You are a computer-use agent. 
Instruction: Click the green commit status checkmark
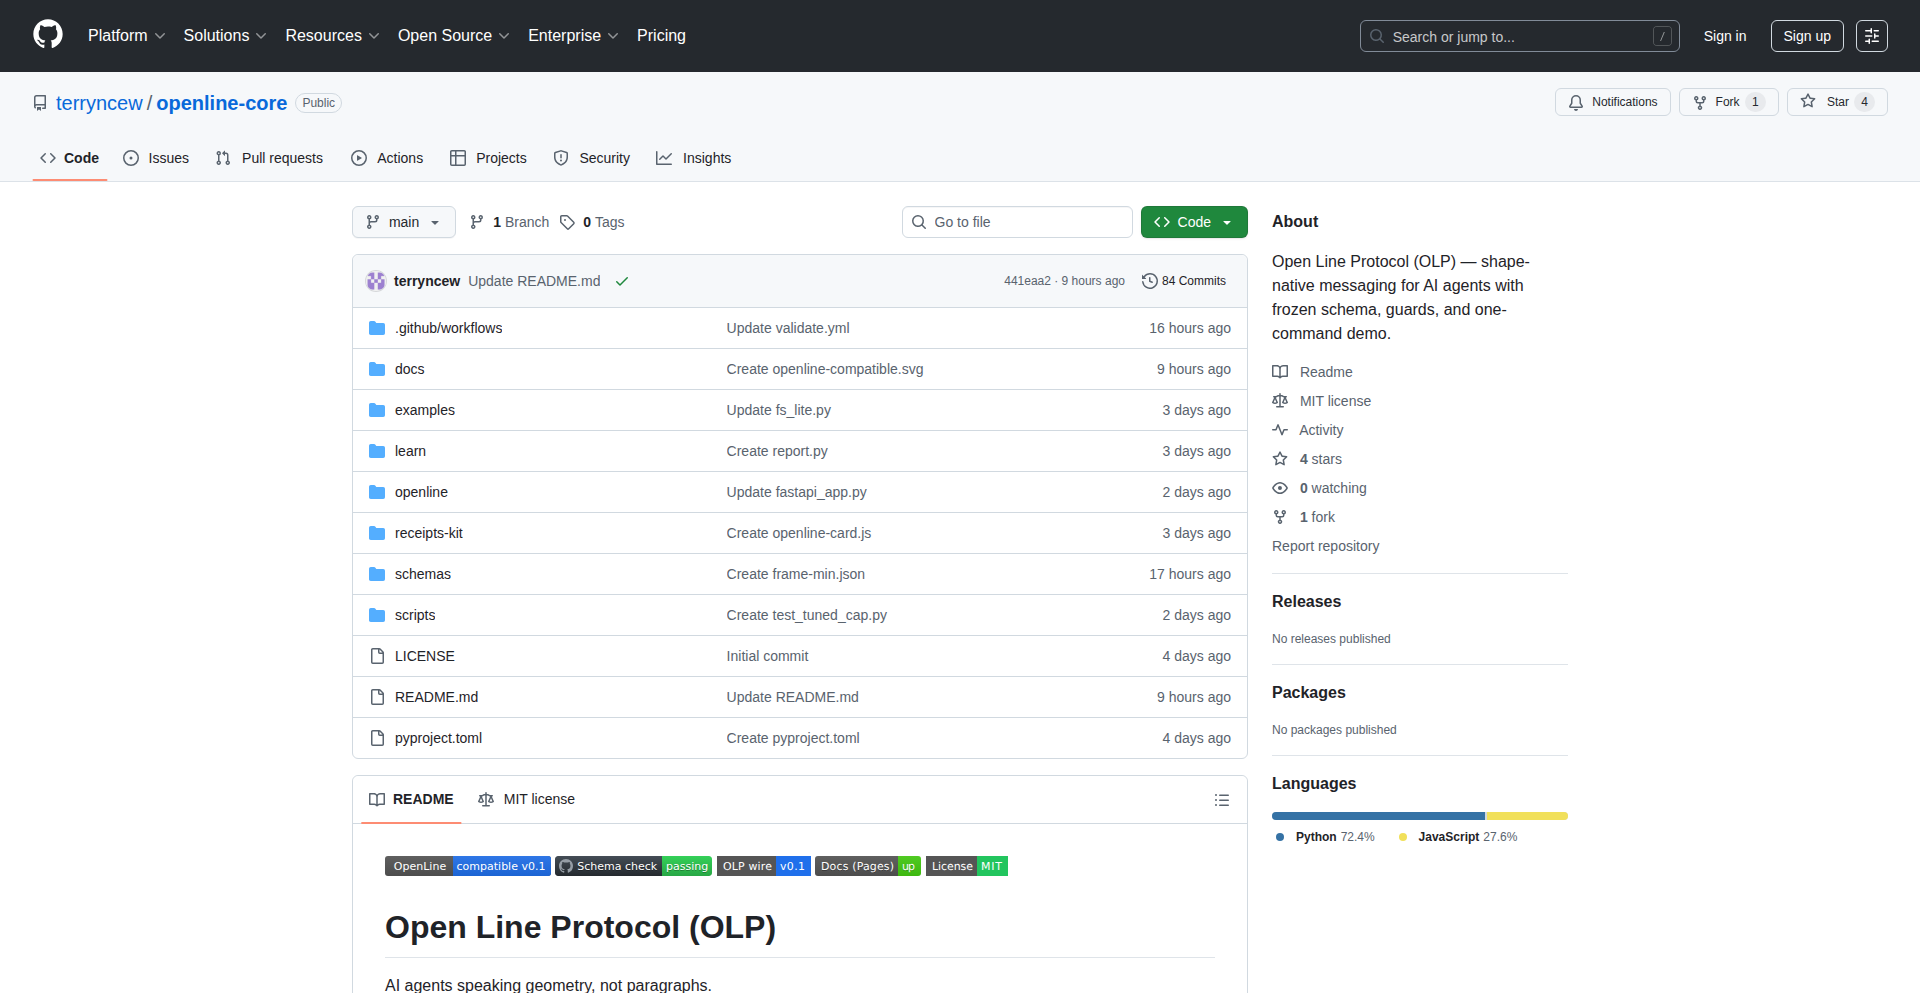622,281
